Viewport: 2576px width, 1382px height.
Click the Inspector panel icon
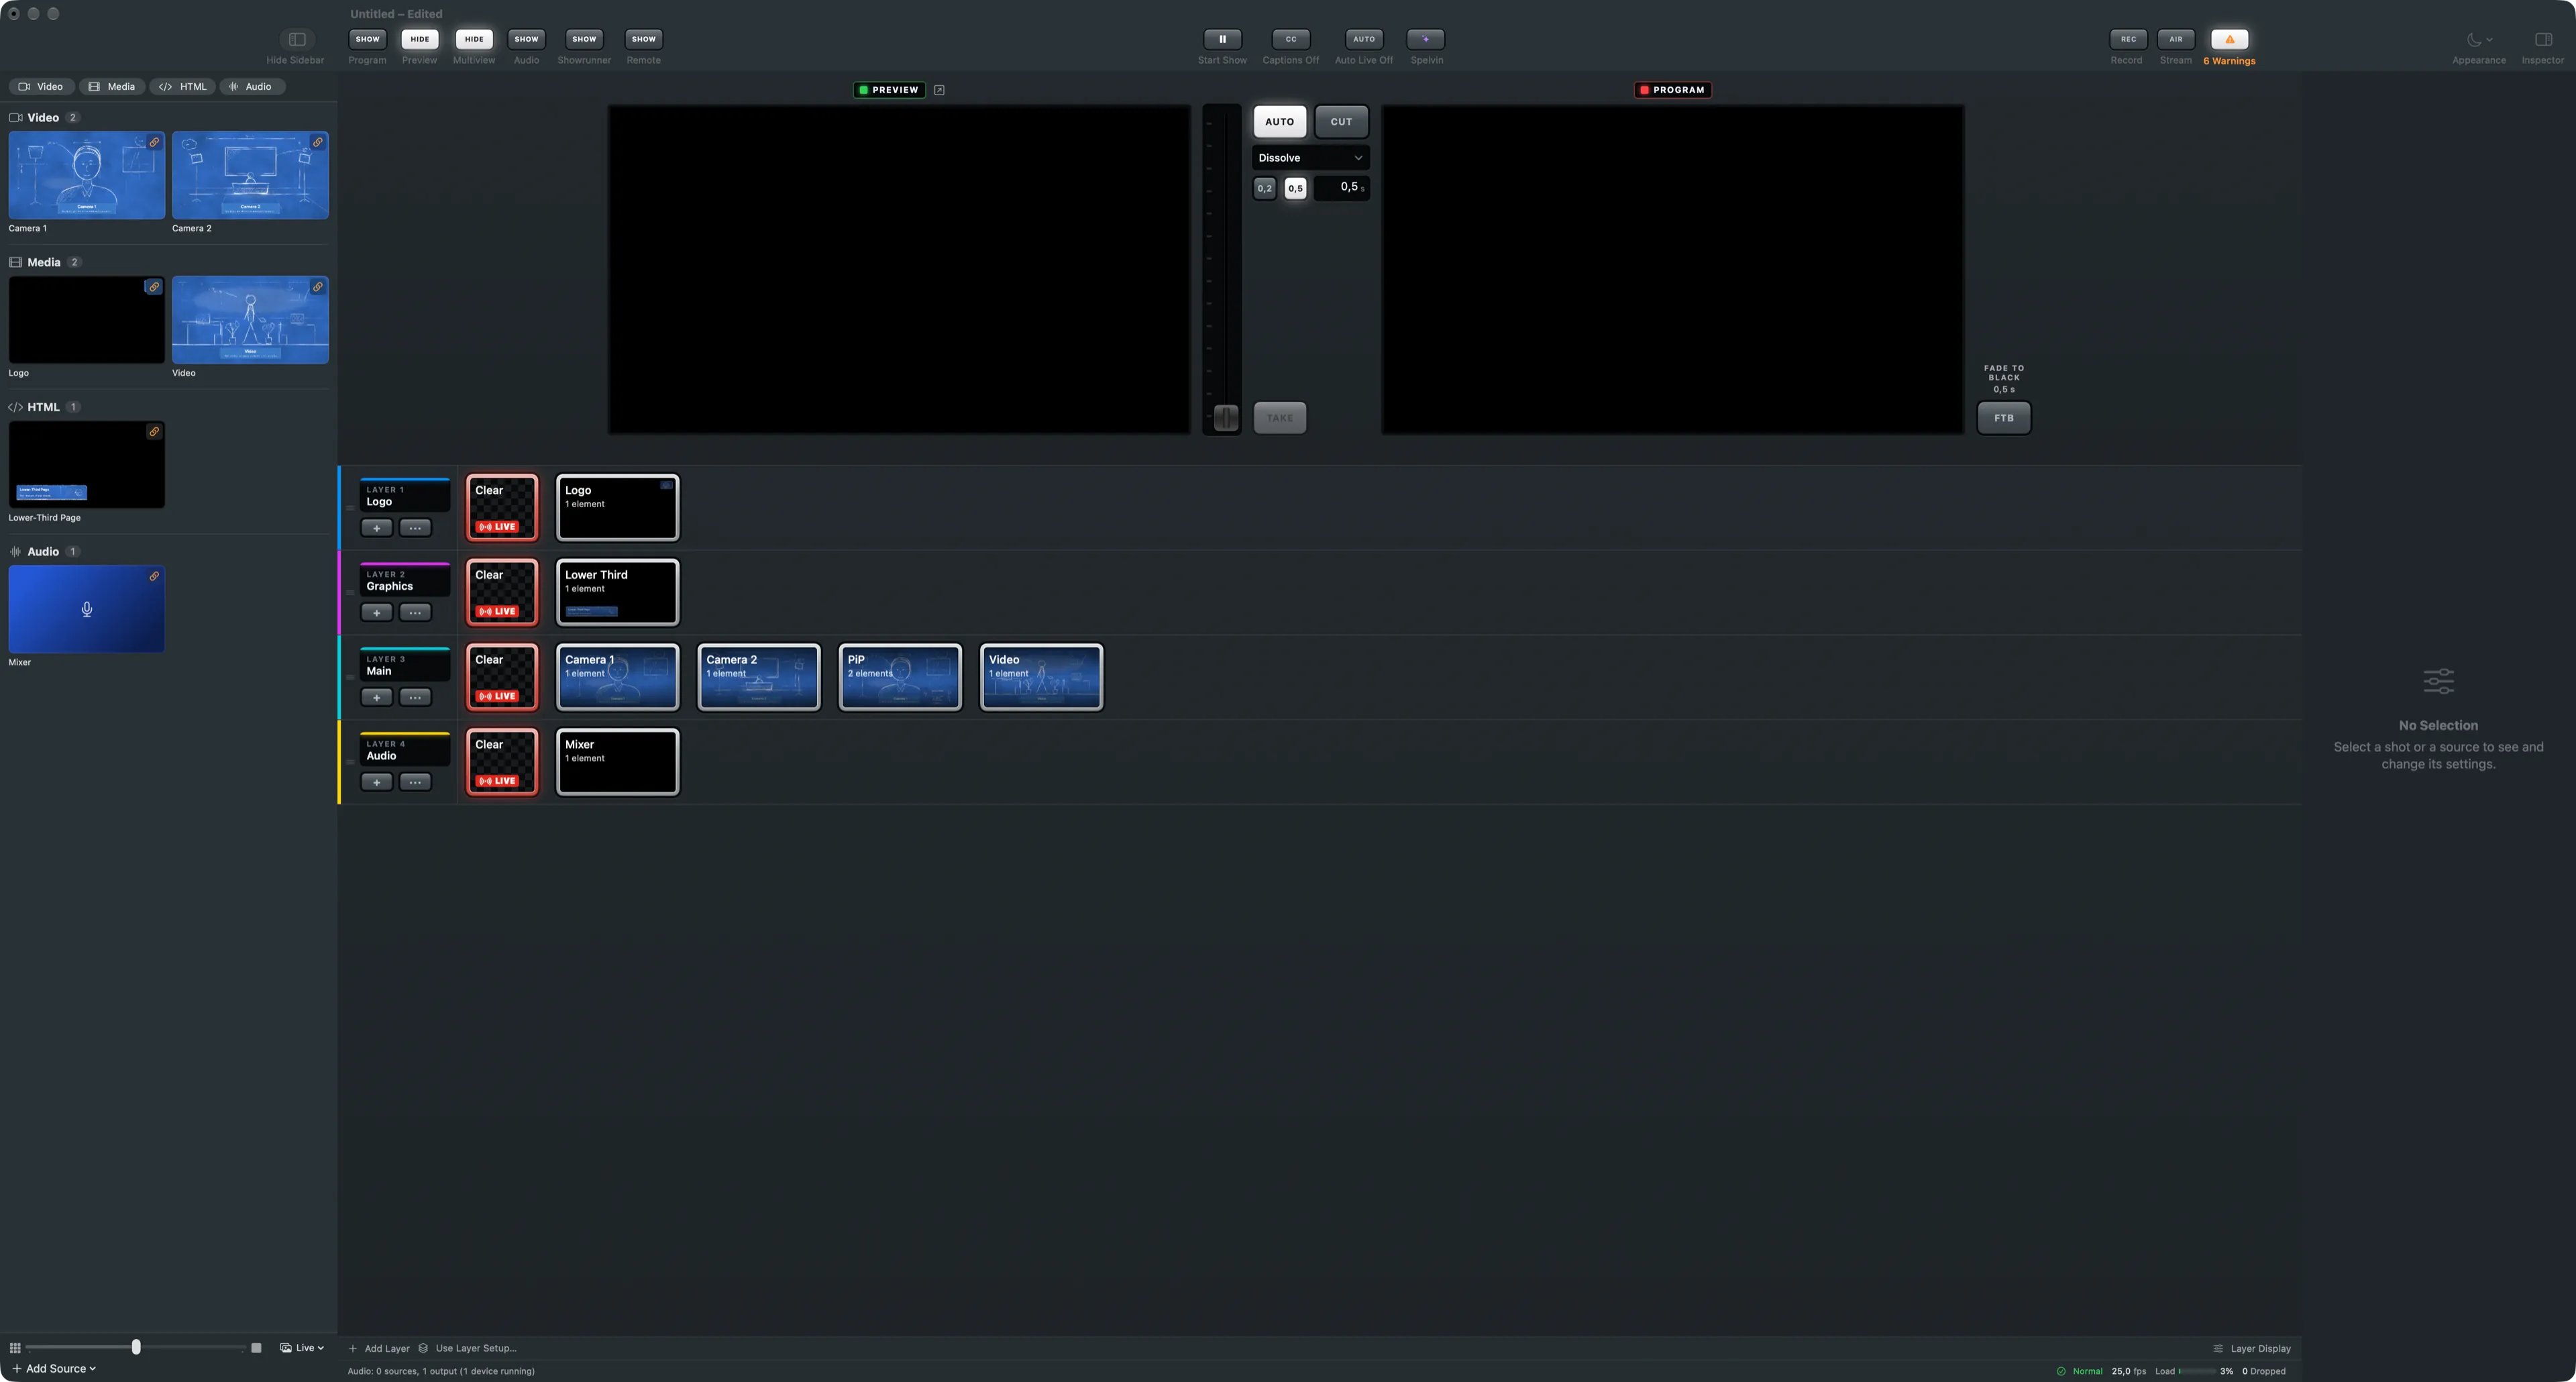click(2543, 39)
